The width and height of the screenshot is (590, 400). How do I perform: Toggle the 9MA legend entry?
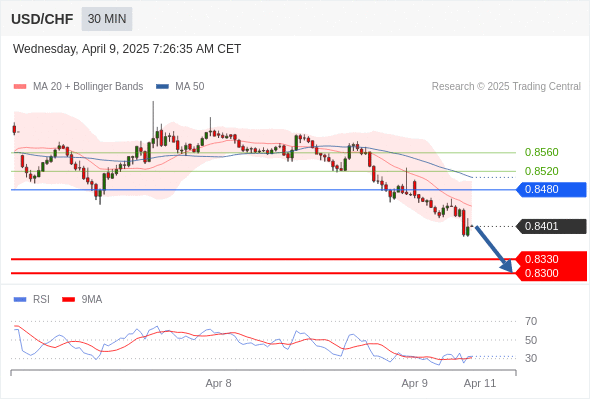(x=82, y=300)
